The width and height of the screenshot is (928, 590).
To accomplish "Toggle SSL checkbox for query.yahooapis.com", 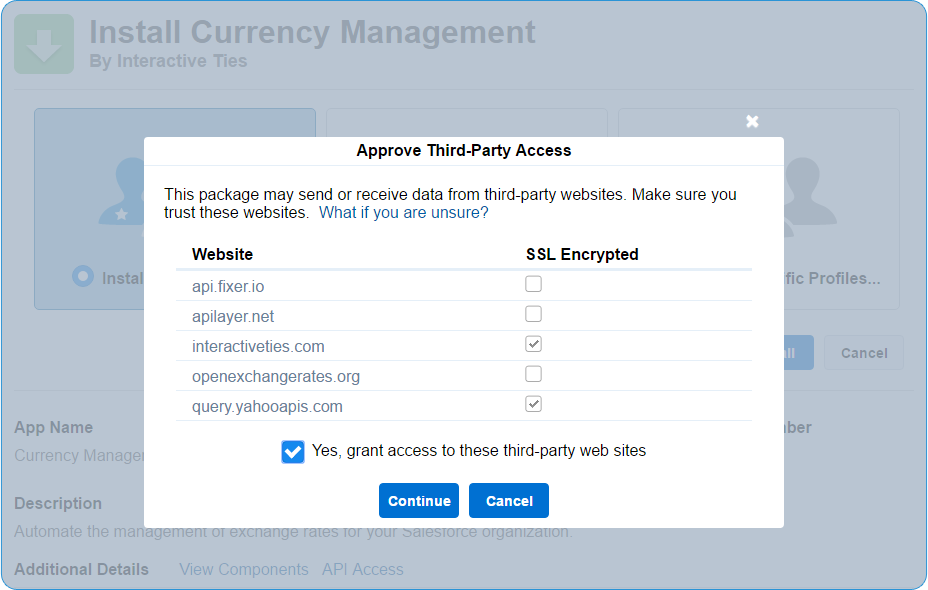I will 533,404.
